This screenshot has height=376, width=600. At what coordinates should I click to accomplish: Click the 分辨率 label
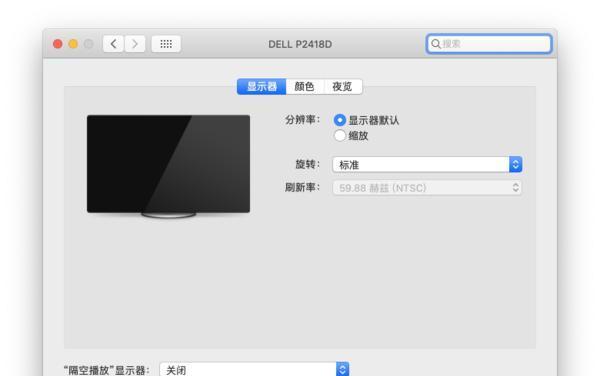[x=302, y=120]
